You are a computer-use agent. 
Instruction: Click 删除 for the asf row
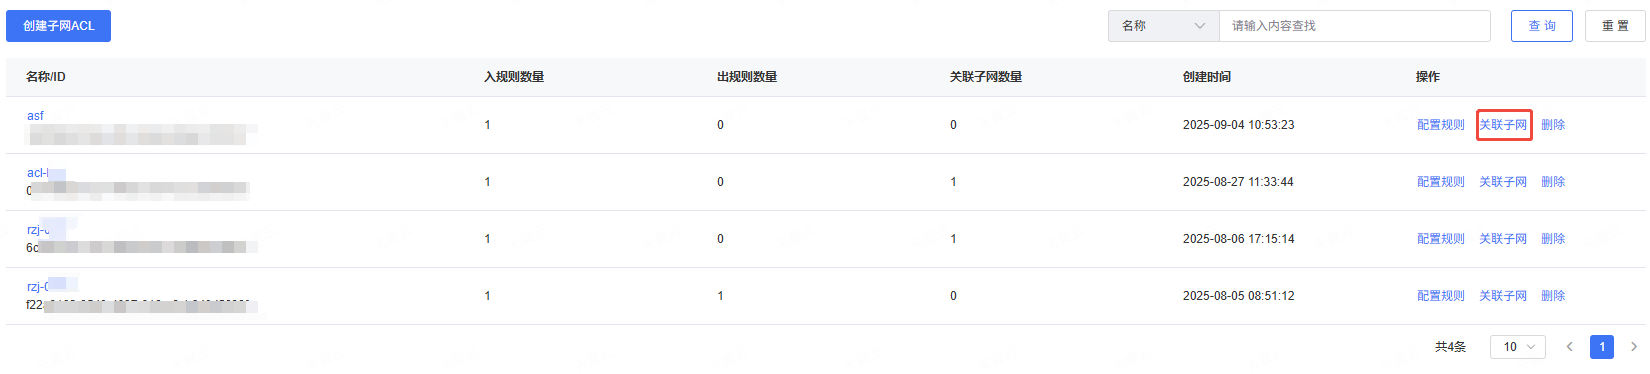(x=1553, y=125)
